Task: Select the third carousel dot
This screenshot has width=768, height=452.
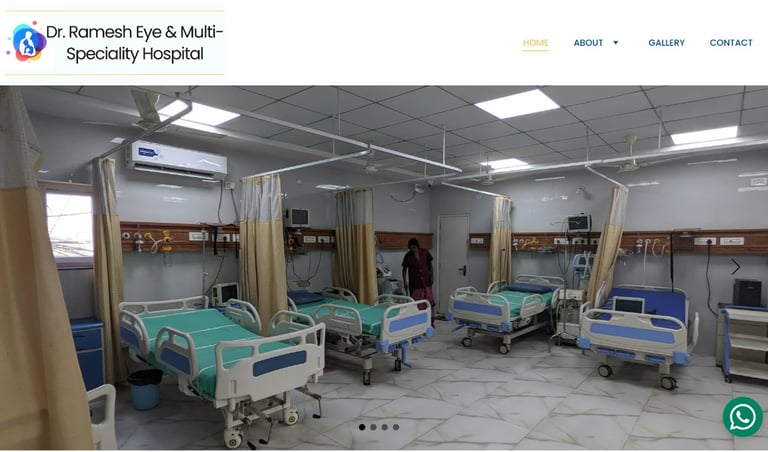Action: 384,427
